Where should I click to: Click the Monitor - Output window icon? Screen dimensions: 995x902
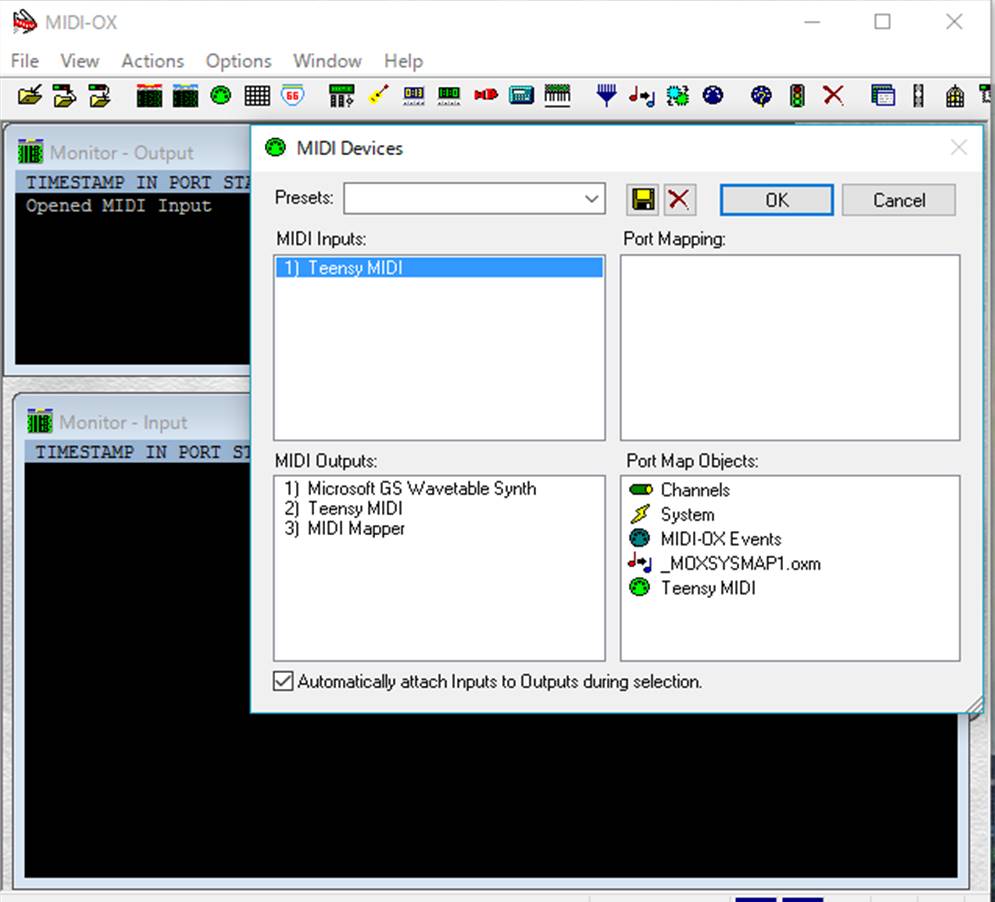point(30,152)
